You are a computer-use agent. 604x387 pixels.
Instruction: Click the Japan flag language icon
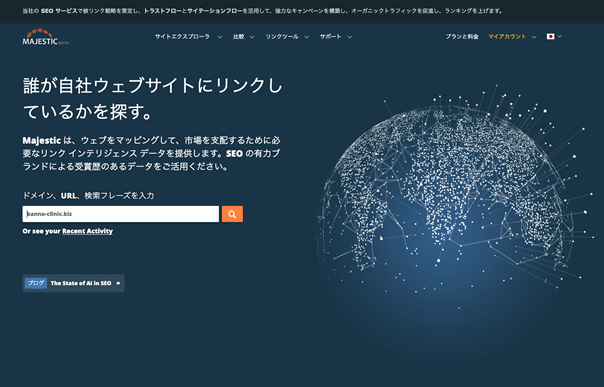(550, 37)
